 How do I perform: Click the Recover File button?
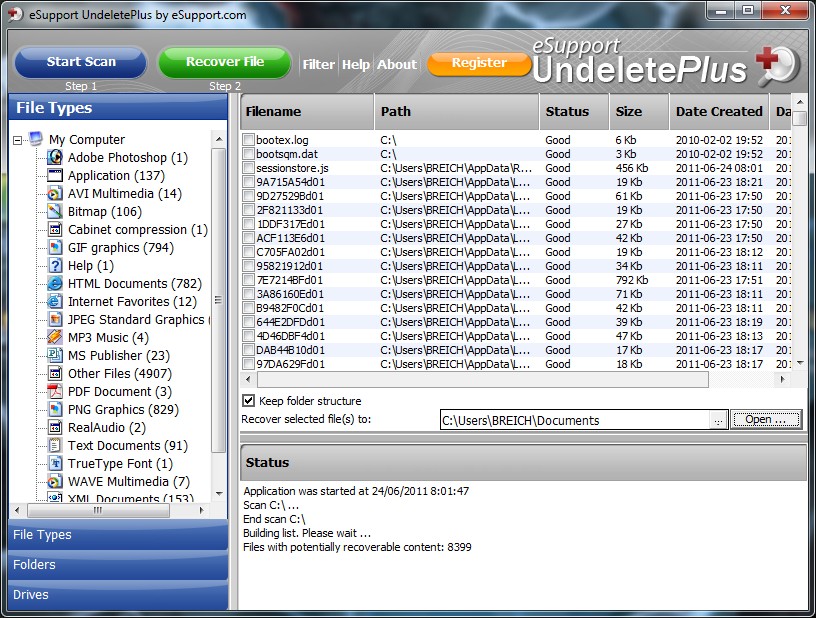(225, 62)
